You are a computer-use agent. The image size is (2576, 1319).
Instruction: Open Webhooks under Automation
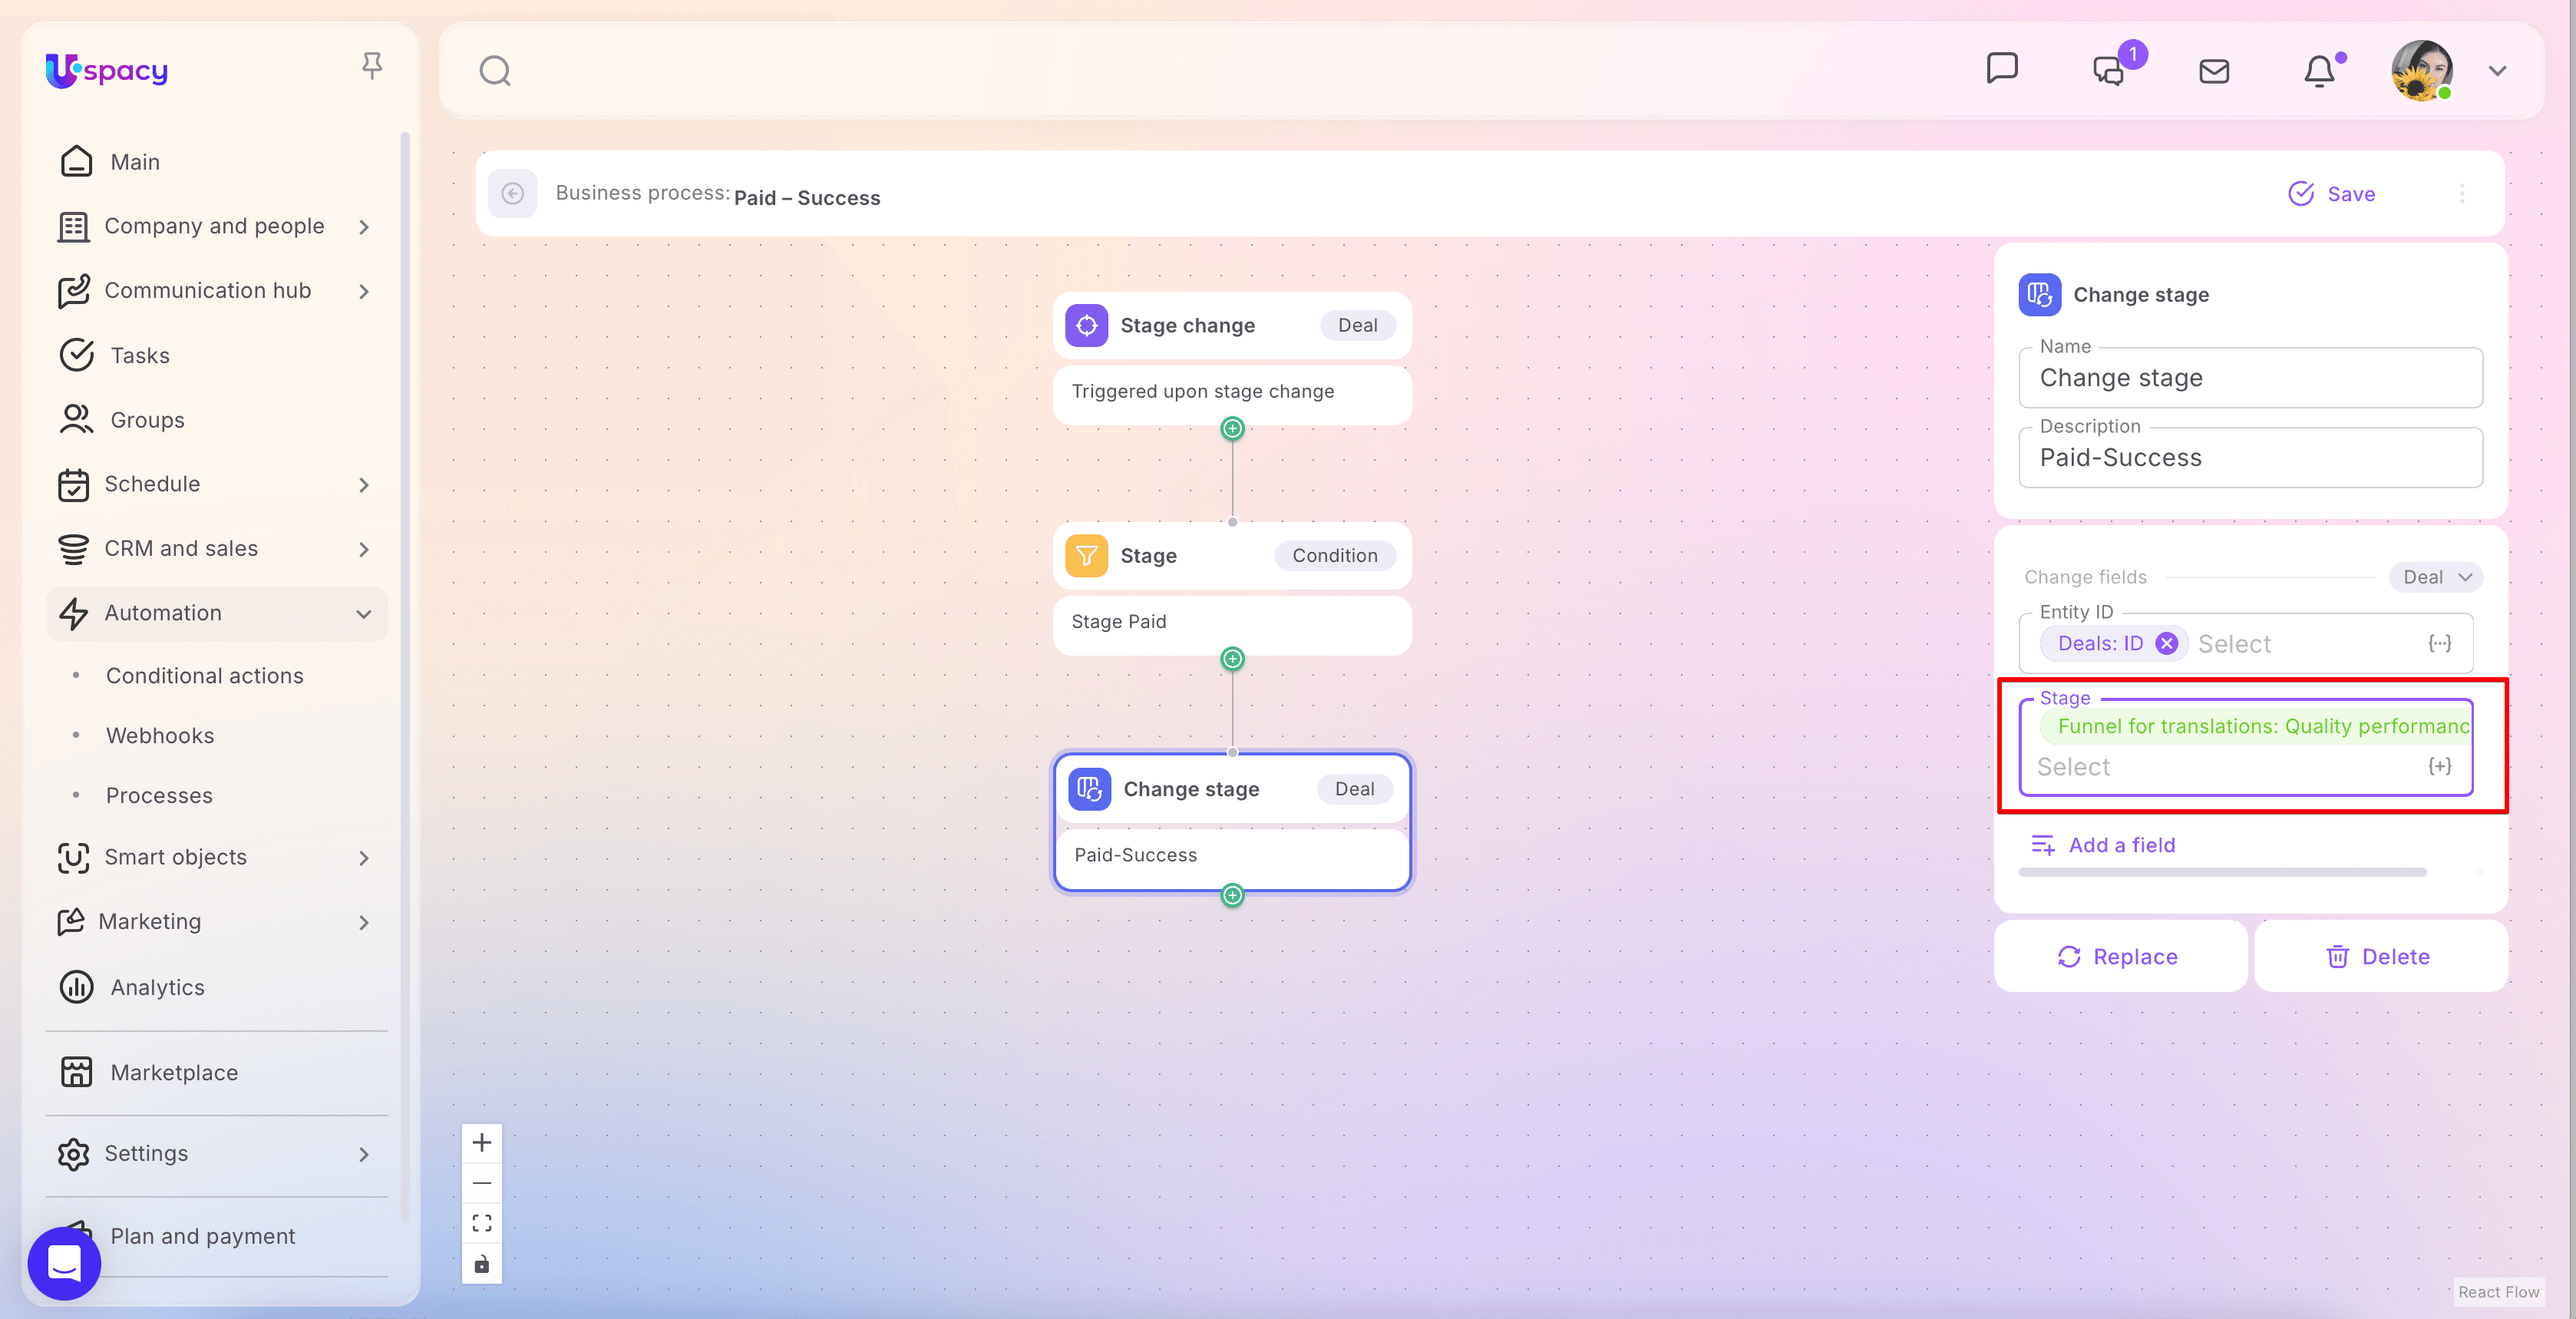tap(160, 735)
